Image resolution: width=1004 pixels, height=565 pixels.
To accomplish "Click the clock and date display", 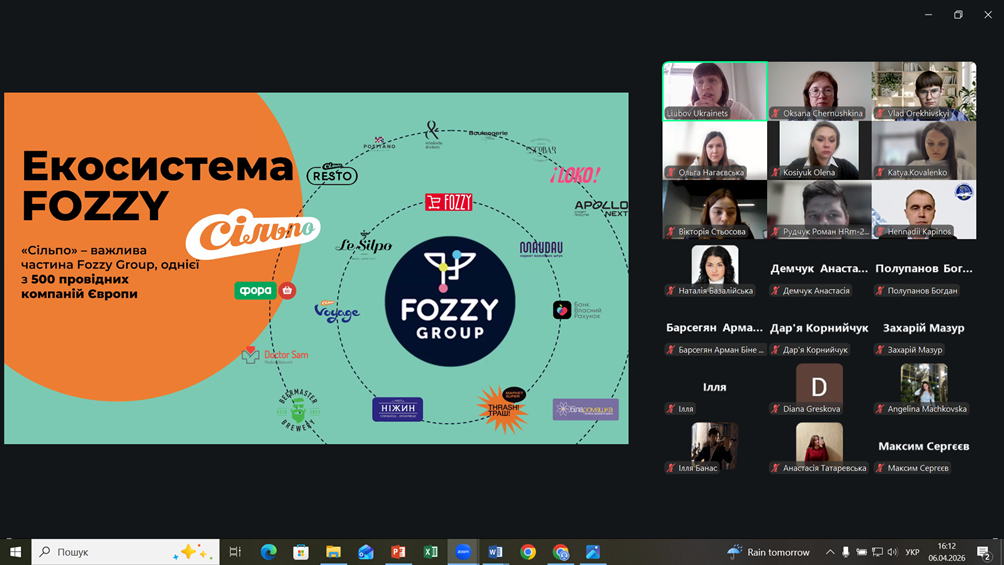I will (946, 552).
